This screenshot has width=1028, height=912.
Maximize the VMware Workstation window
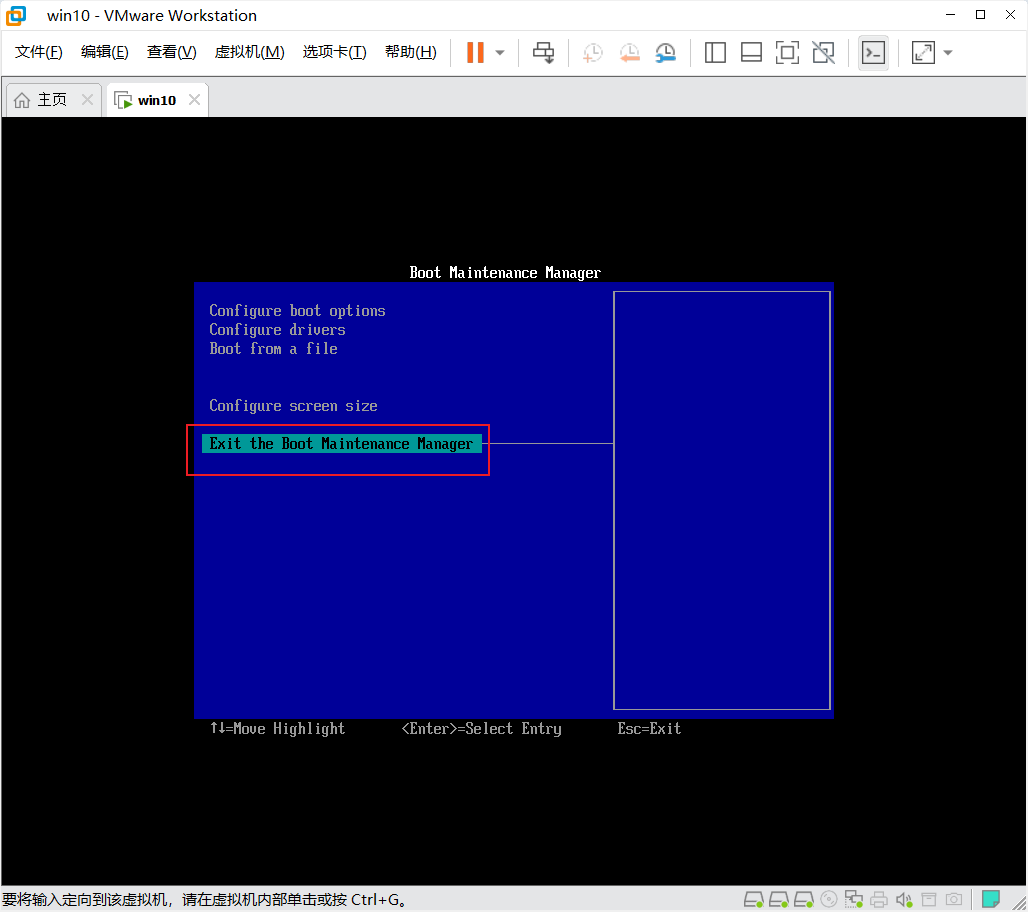[x=981, y=14]
